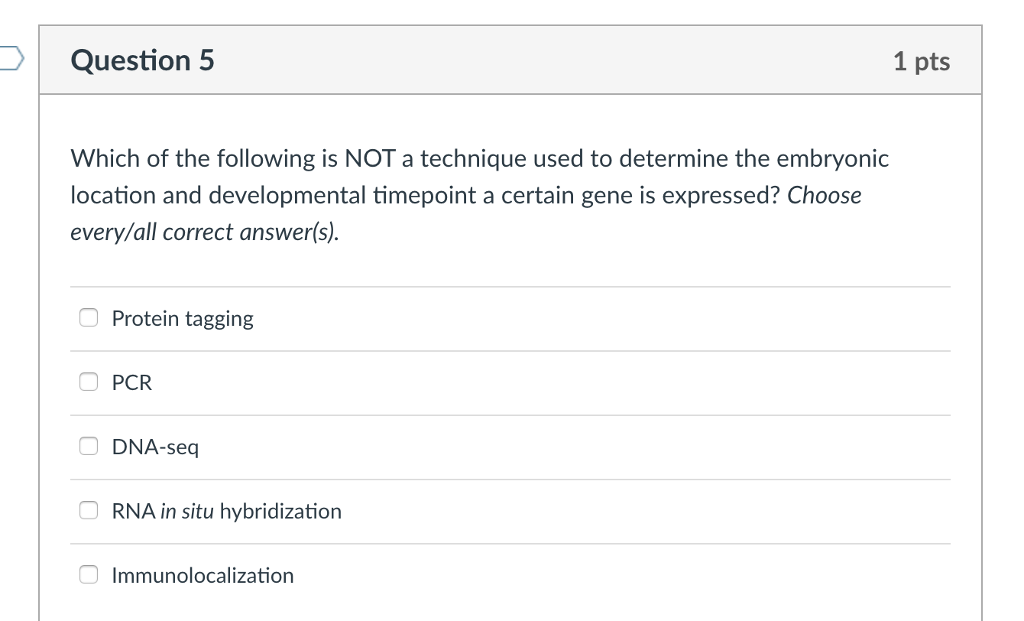
Task: Click the word 'NOT' in the question
Action: click(371, 158)
